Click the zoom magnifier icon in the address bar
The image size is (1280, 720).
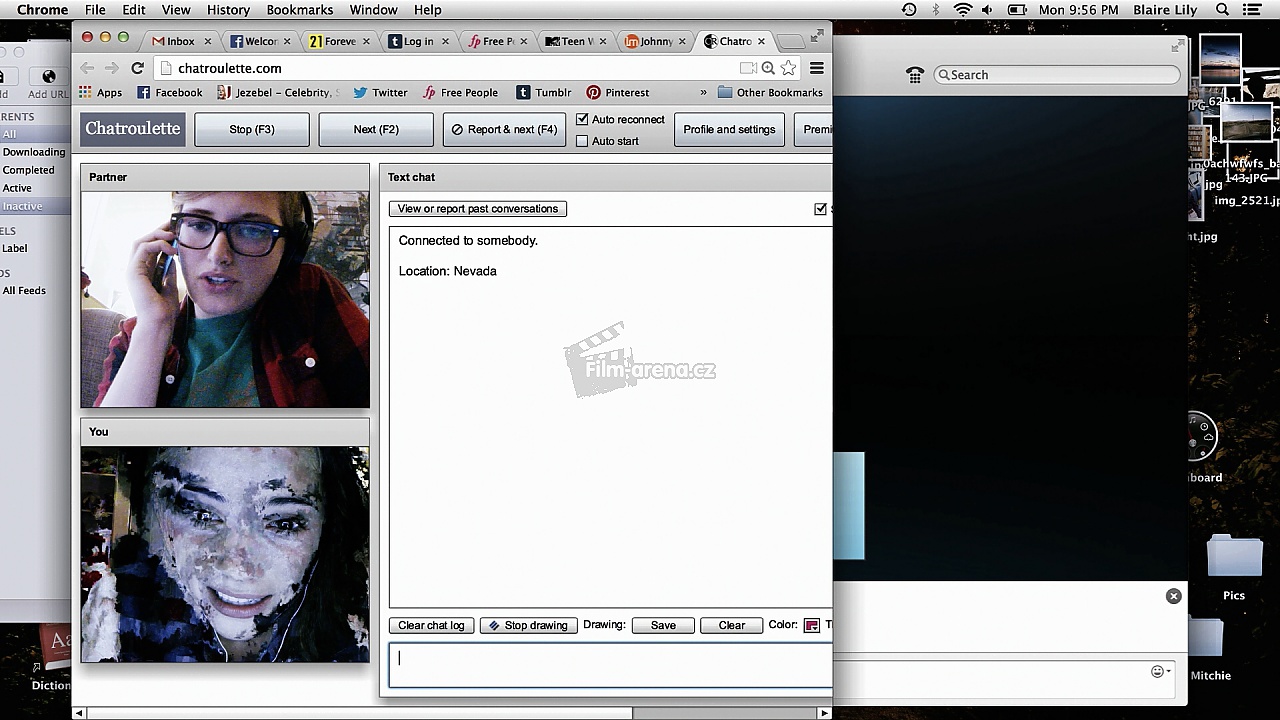coord(768,68)
